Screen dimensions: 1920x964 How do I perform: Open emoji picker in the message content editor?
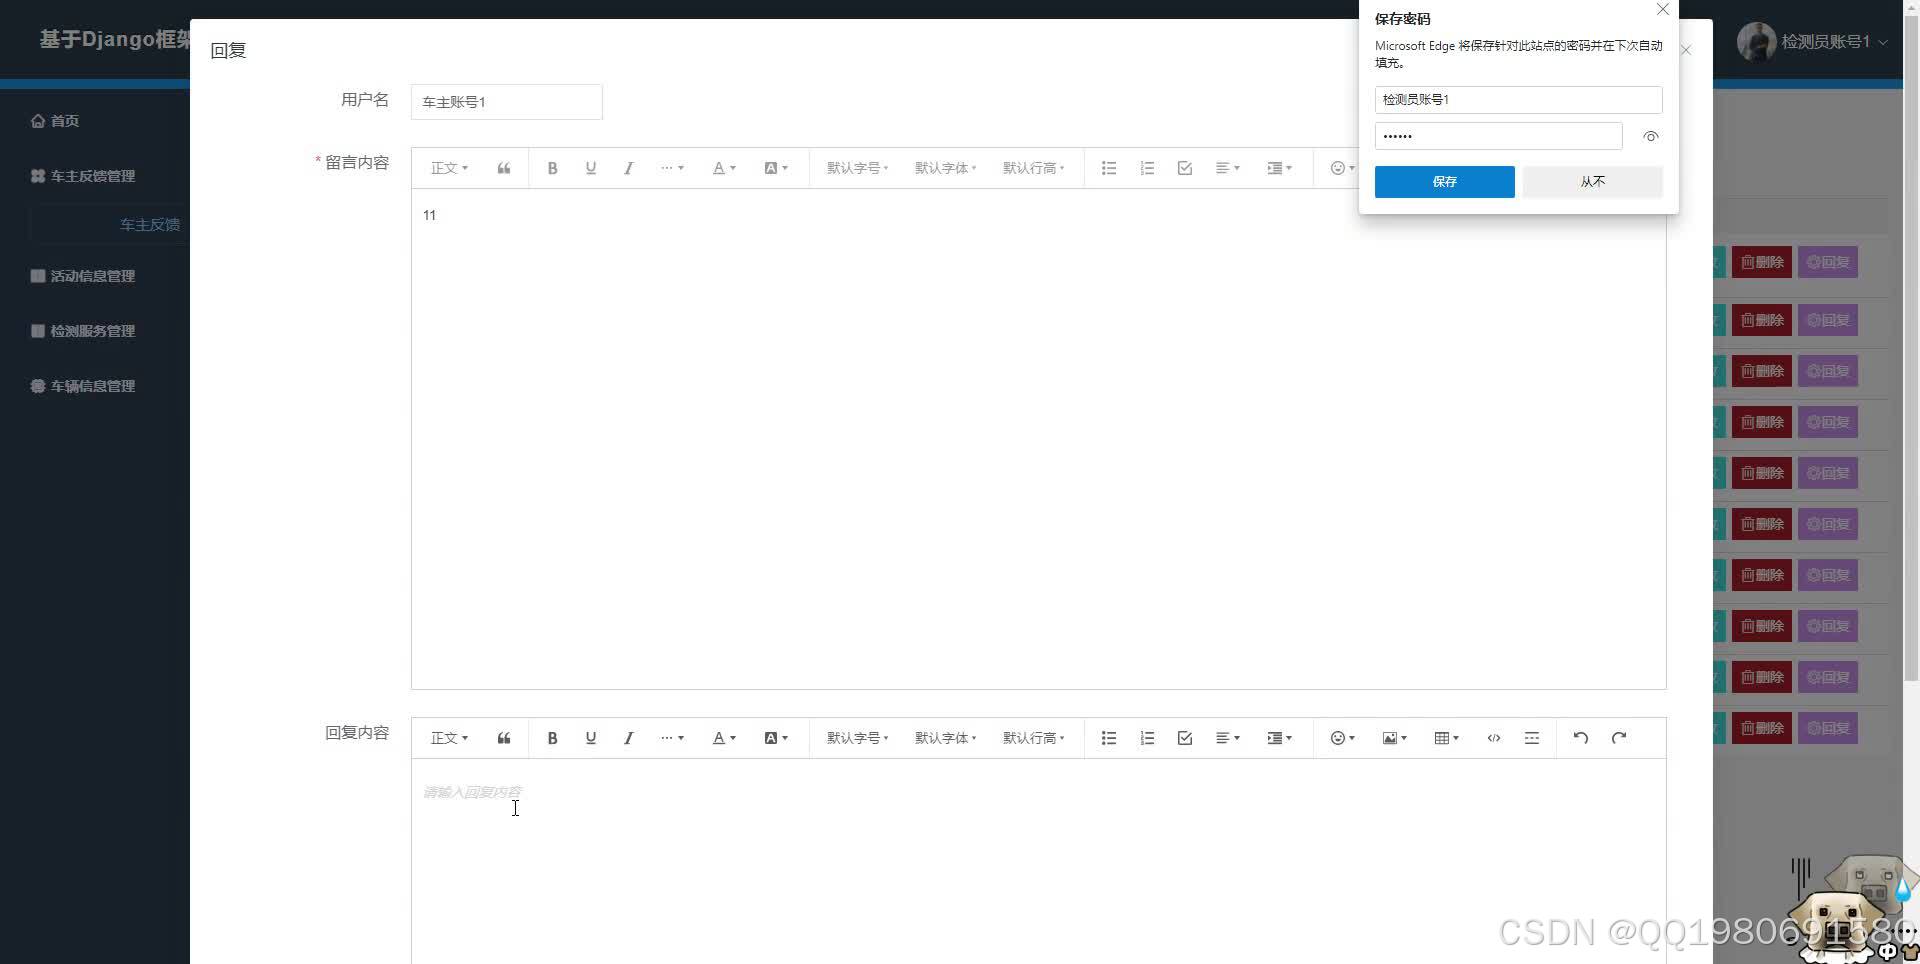click(x=1342, y=168)
